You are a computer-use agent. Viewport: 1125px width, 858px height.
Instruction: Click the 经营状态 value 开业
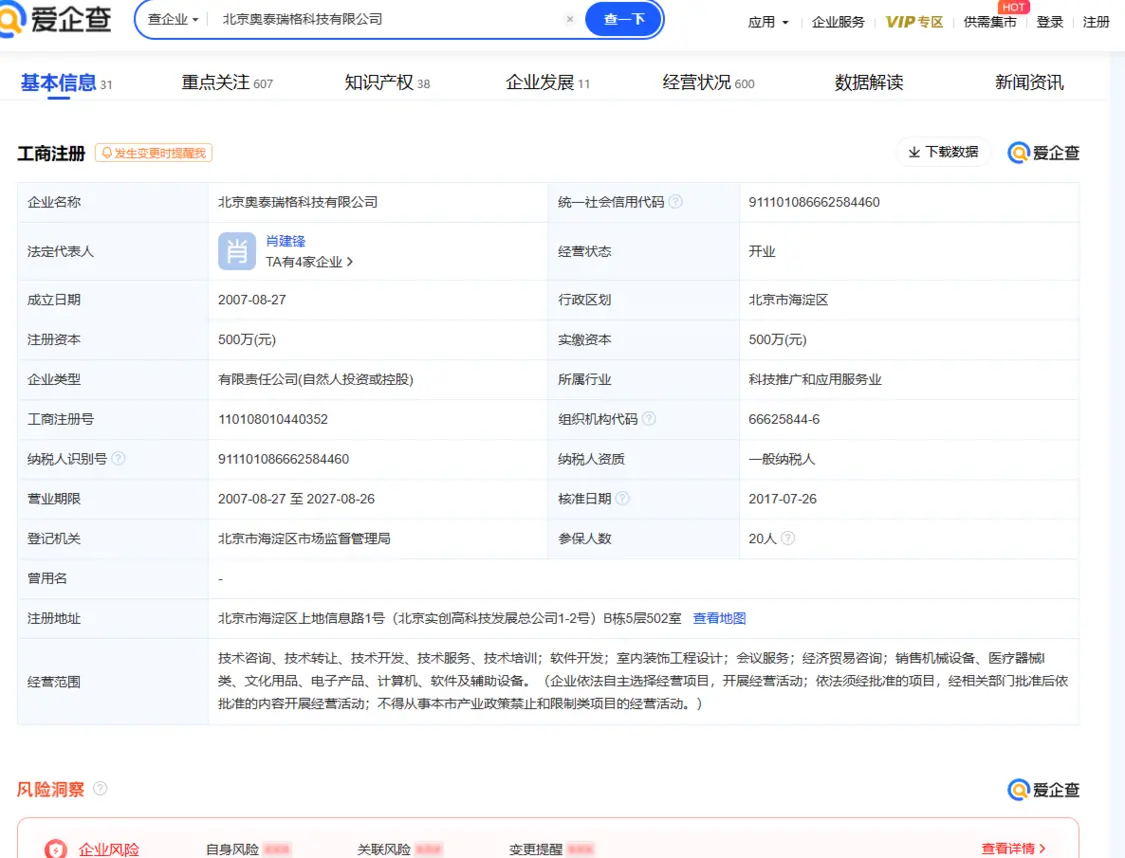point(762,251)
